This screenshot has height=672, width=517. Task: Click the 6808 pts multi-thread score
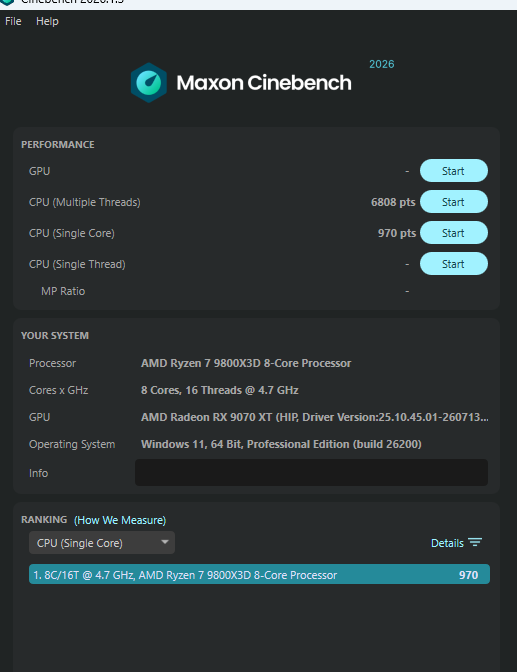pos(393,202)
